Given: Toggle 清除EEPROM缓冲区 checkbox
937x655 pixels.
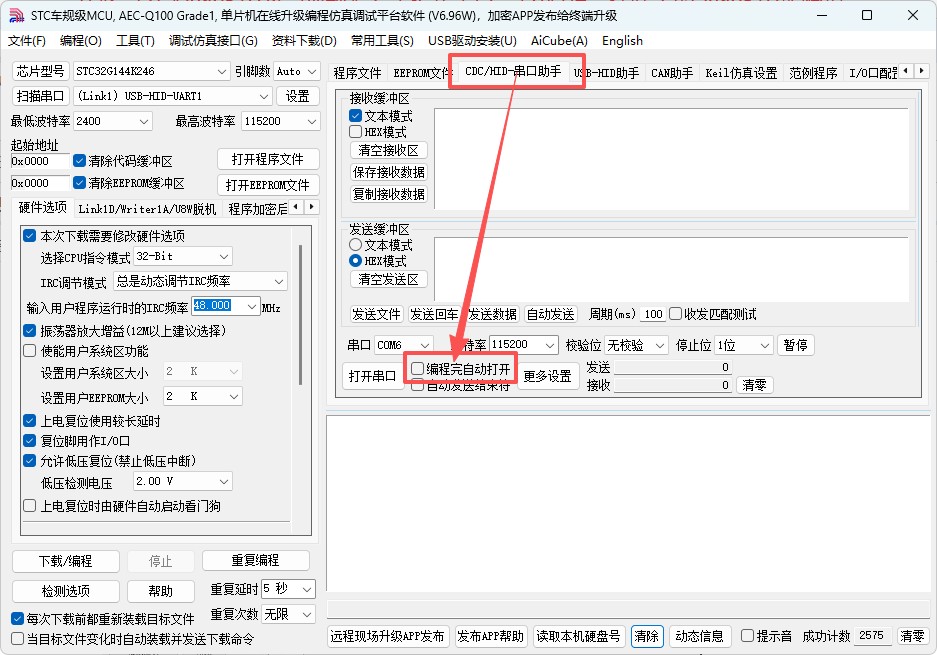Looking at the screenshot, I should pos(79,182).
